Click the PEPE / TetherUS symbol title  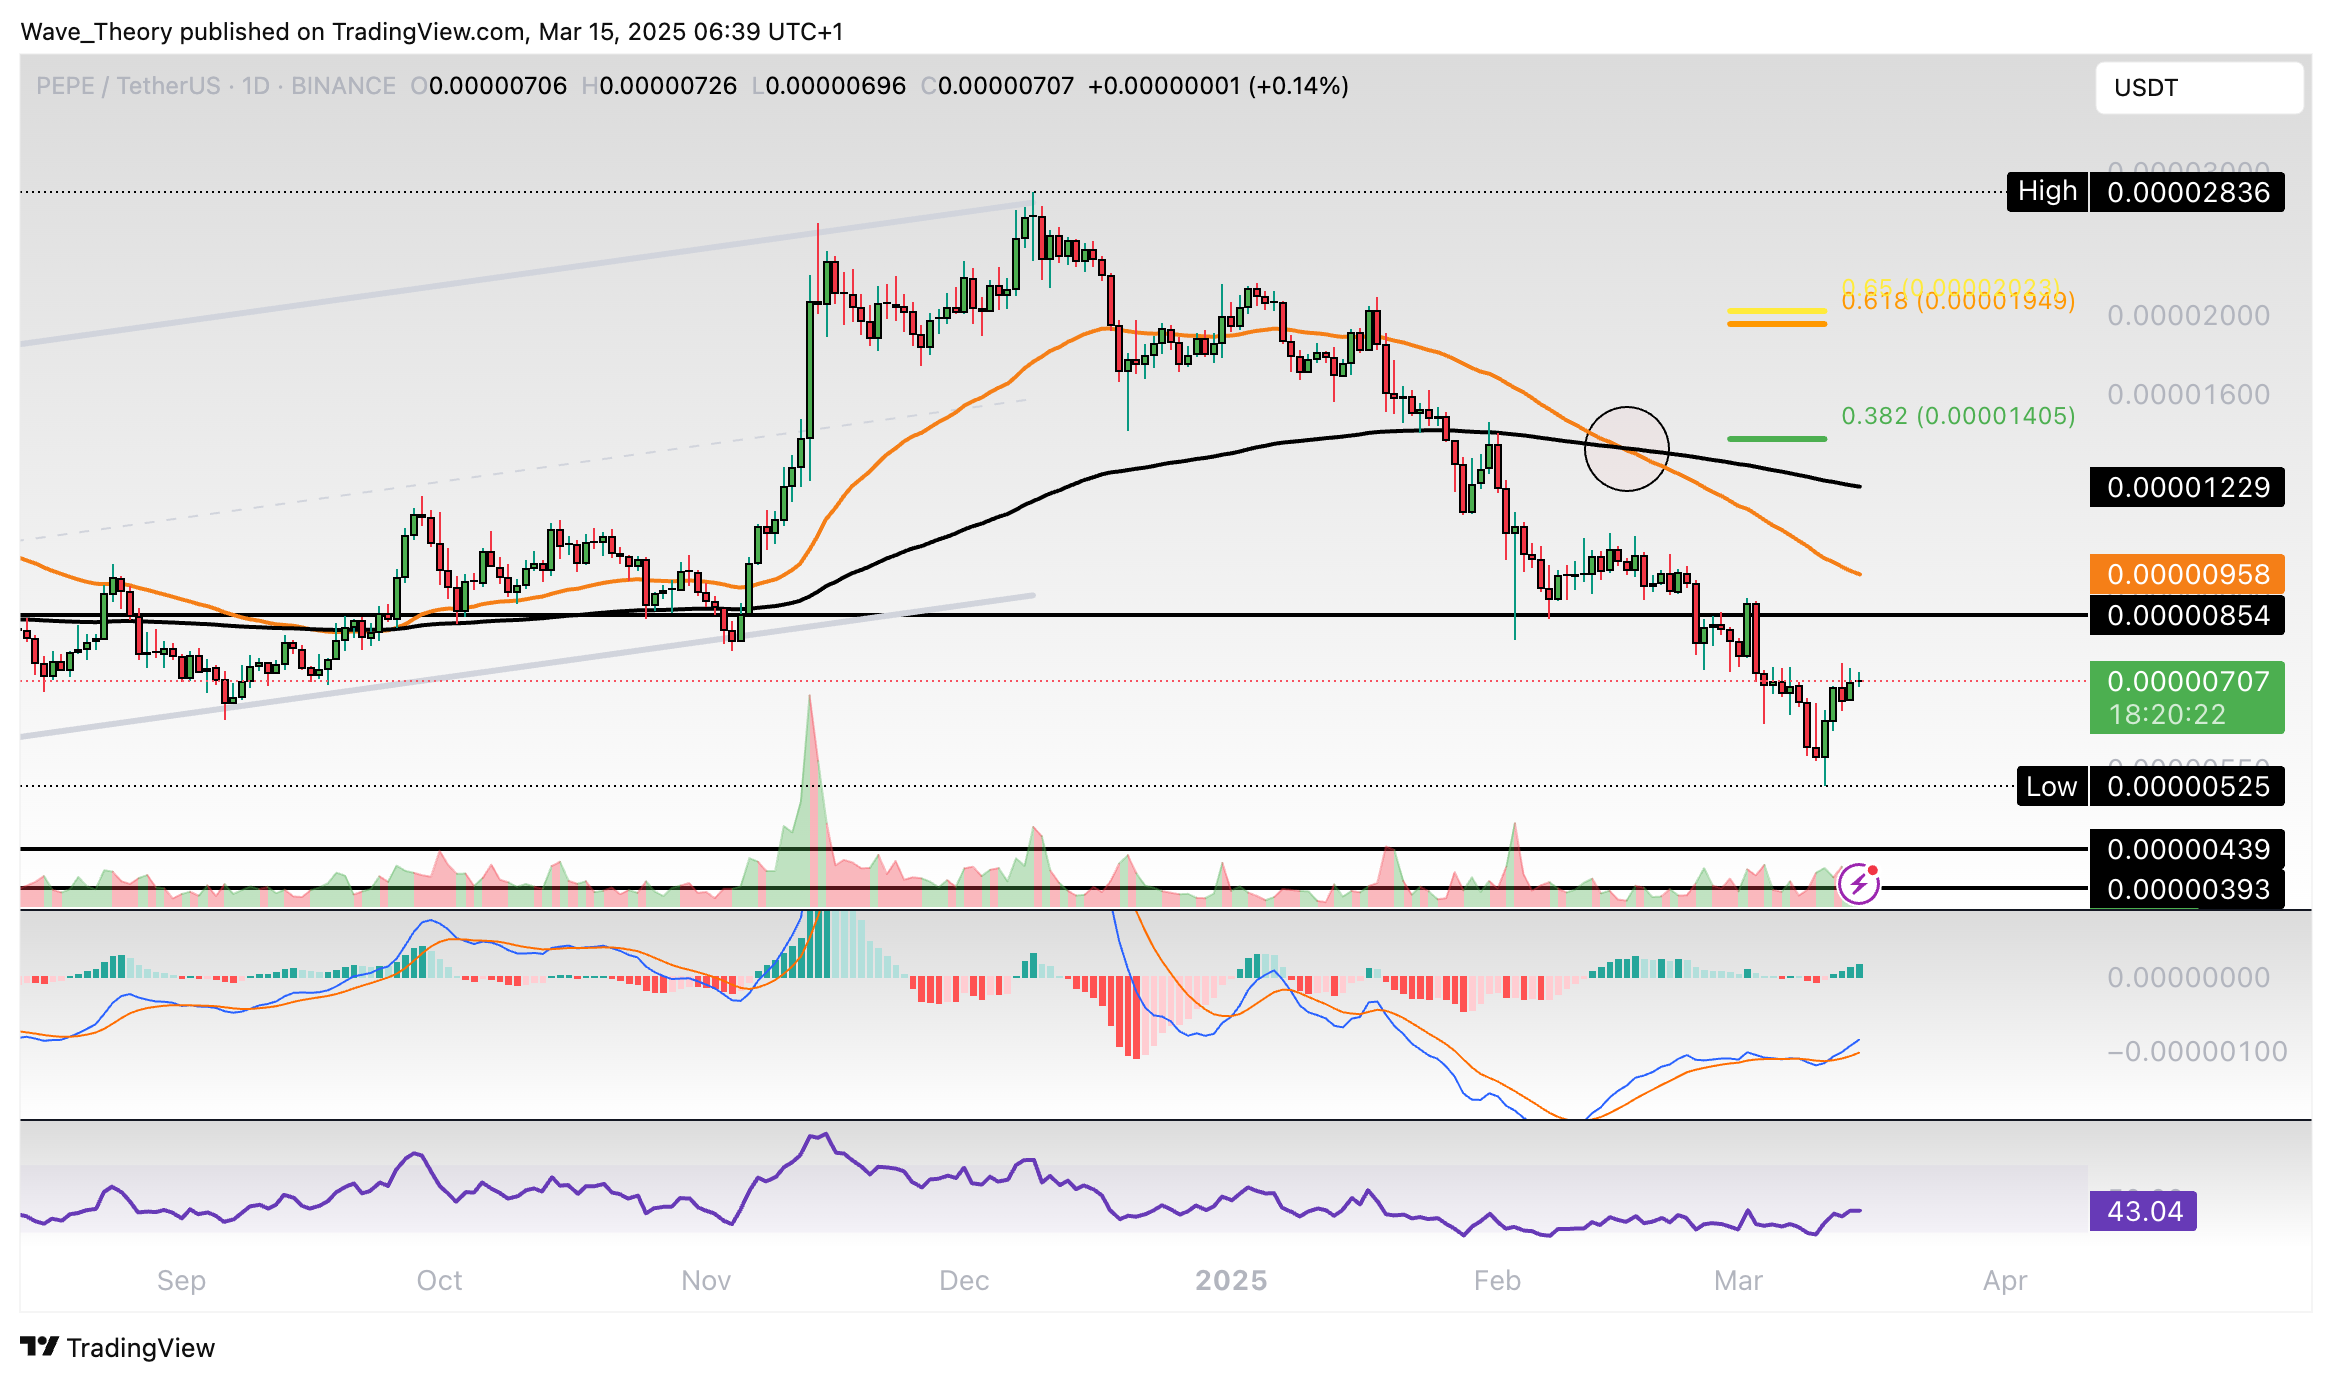tap(127, 86)
